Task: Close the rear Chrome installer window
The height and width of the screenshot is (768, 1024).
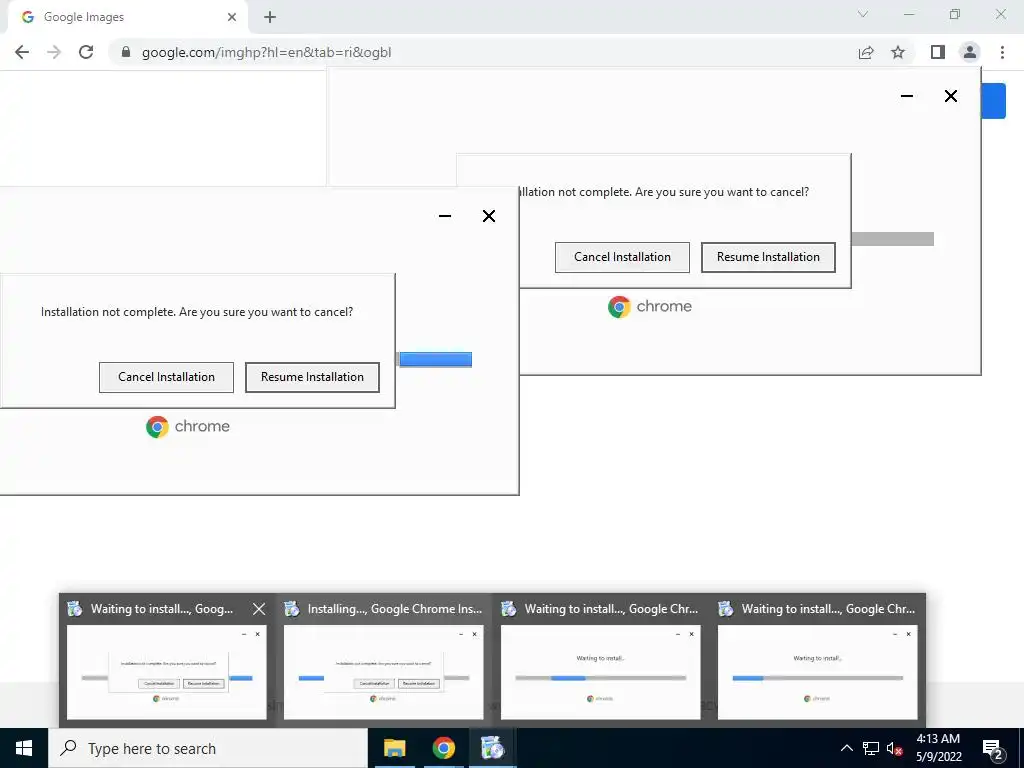Action: point(951,96)
